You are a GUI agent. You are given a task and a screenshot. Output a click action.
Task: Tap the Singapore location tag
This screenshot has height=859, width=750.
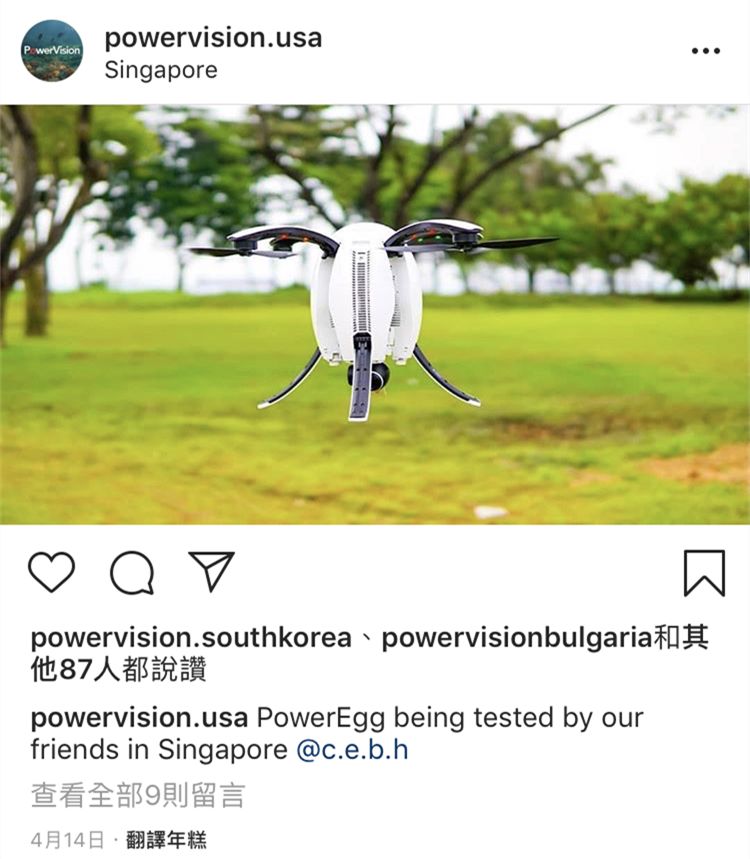pos(161,70)
